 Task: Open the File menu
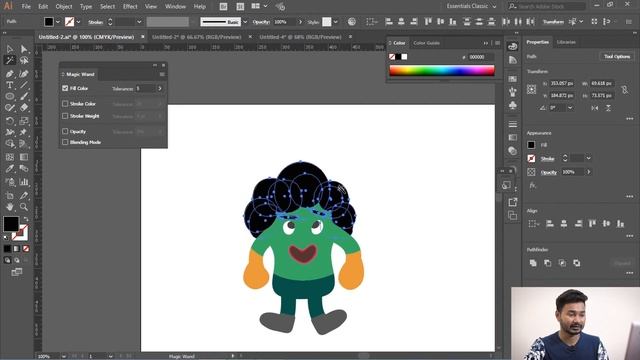26,7
